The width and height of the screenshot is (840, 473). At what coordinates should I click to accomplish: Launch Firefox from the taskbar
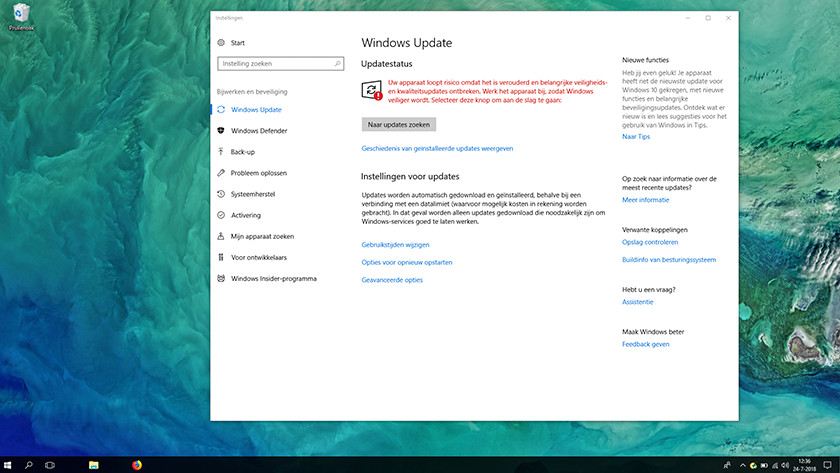137,465
